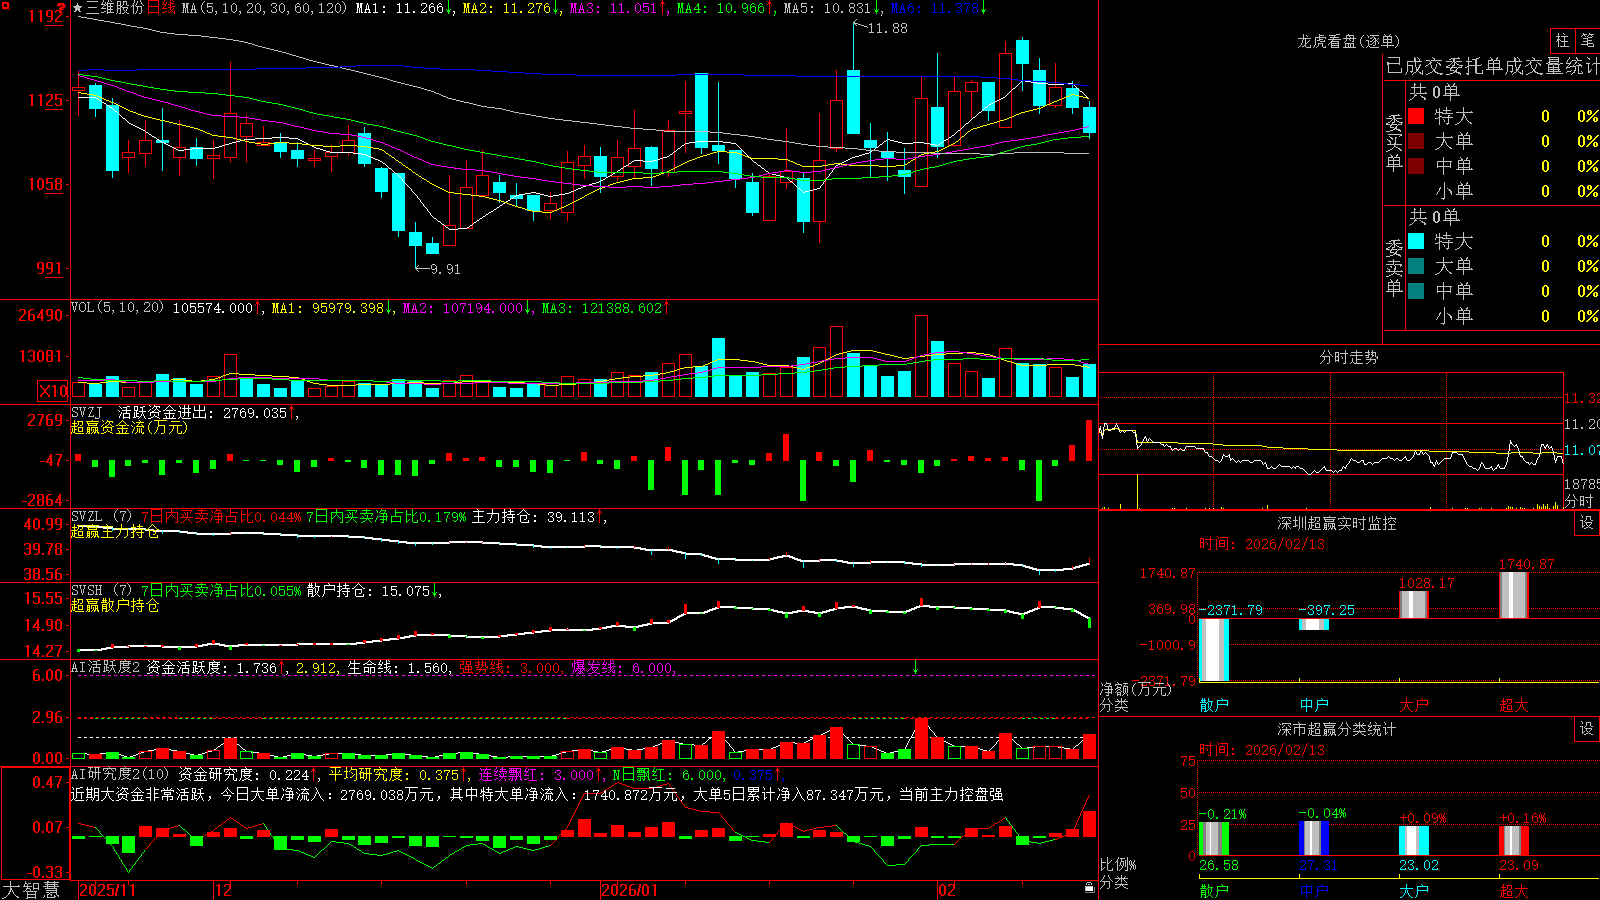
Task: Open 设 settings for 深市超赢分类统计
Action: 1587,729
